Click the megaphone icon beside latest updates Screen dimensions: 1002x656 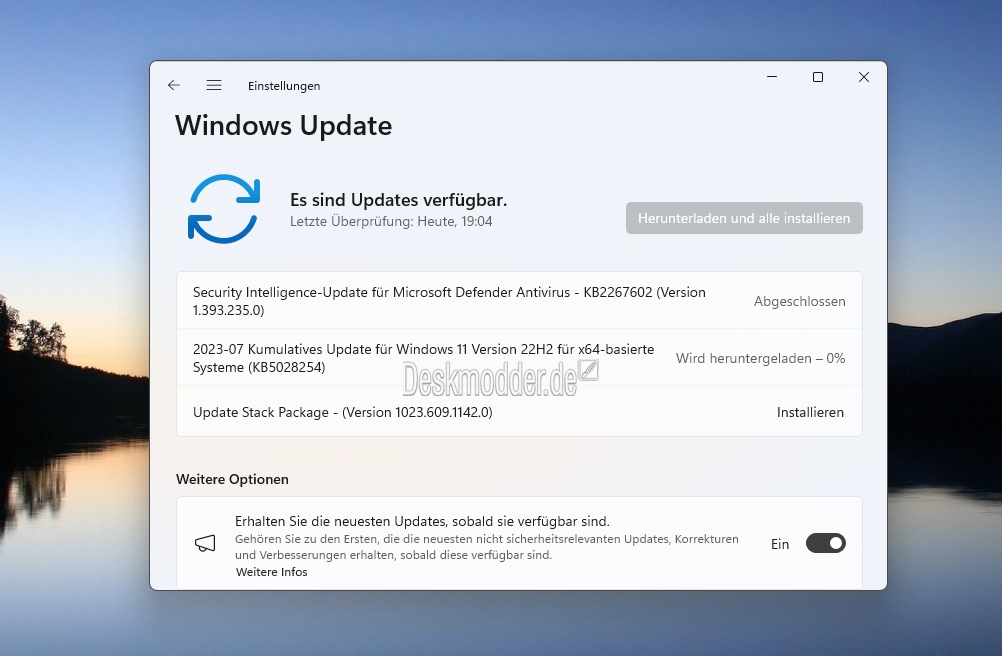205,544
